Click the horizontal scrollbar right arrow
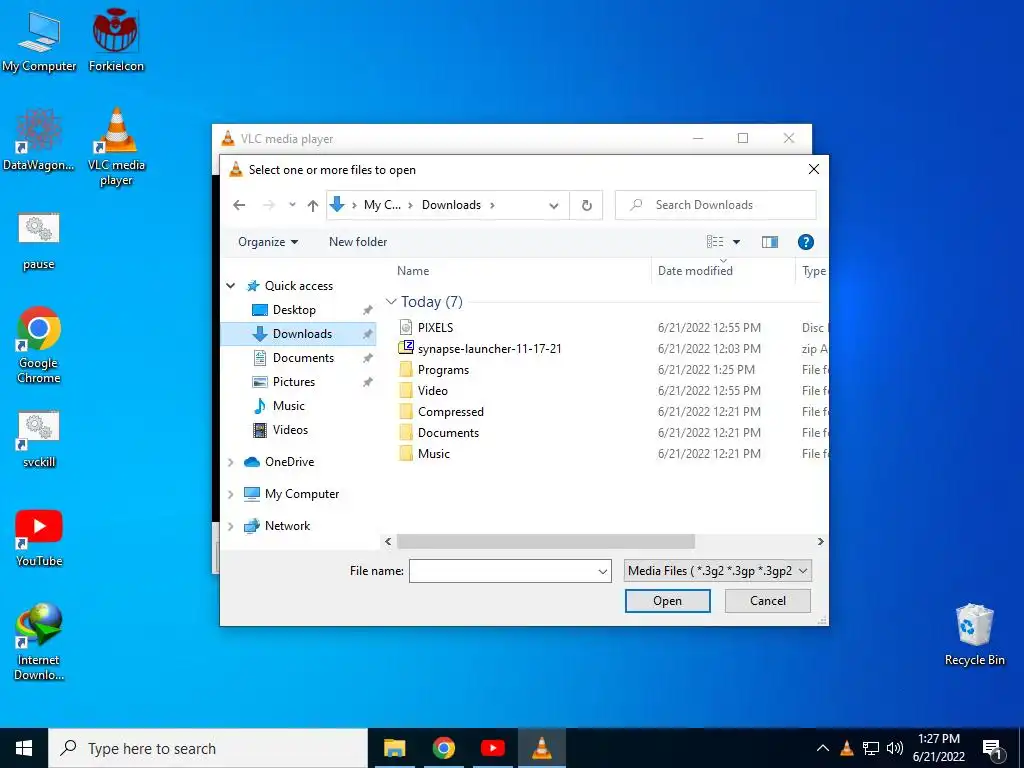The width and height of the screenshot is (1024, 768). coord(820,541)
